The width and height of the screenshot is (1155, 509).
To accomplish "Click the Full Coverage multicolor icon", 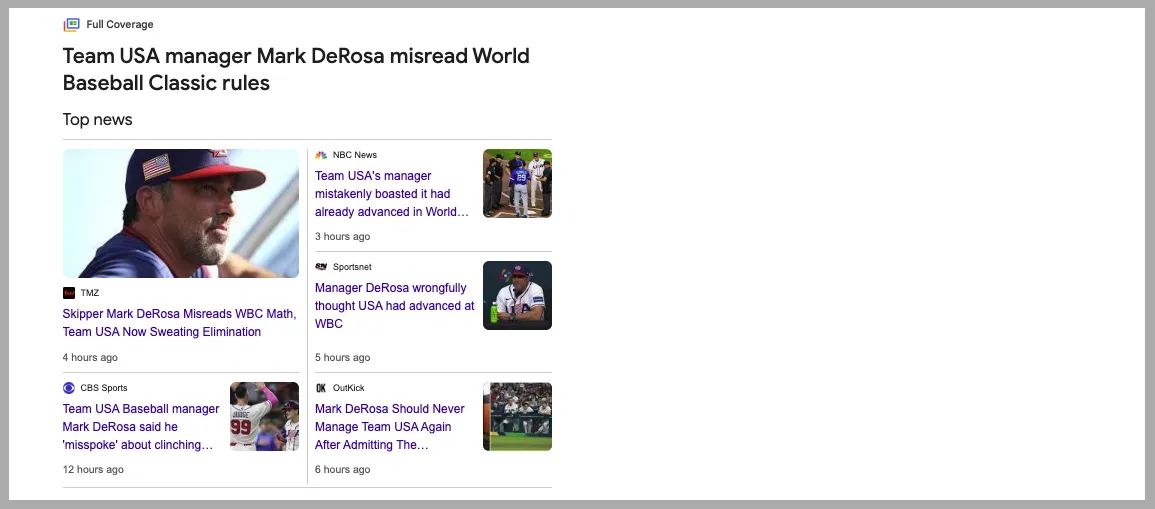I will (x=71, y=24).
